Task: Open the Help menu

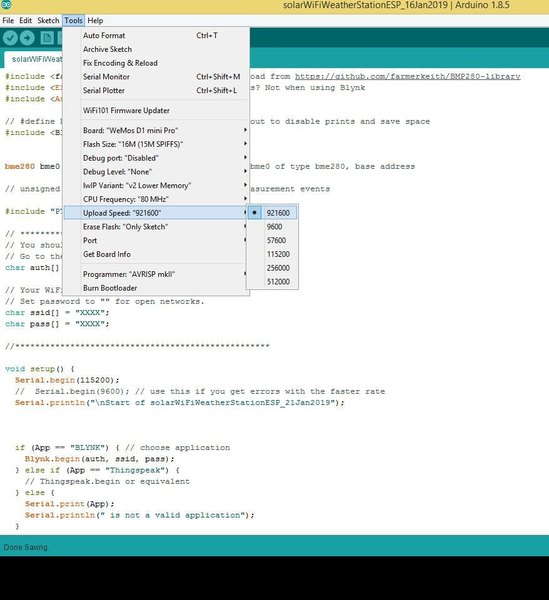Action: click(x=95, y=21)
